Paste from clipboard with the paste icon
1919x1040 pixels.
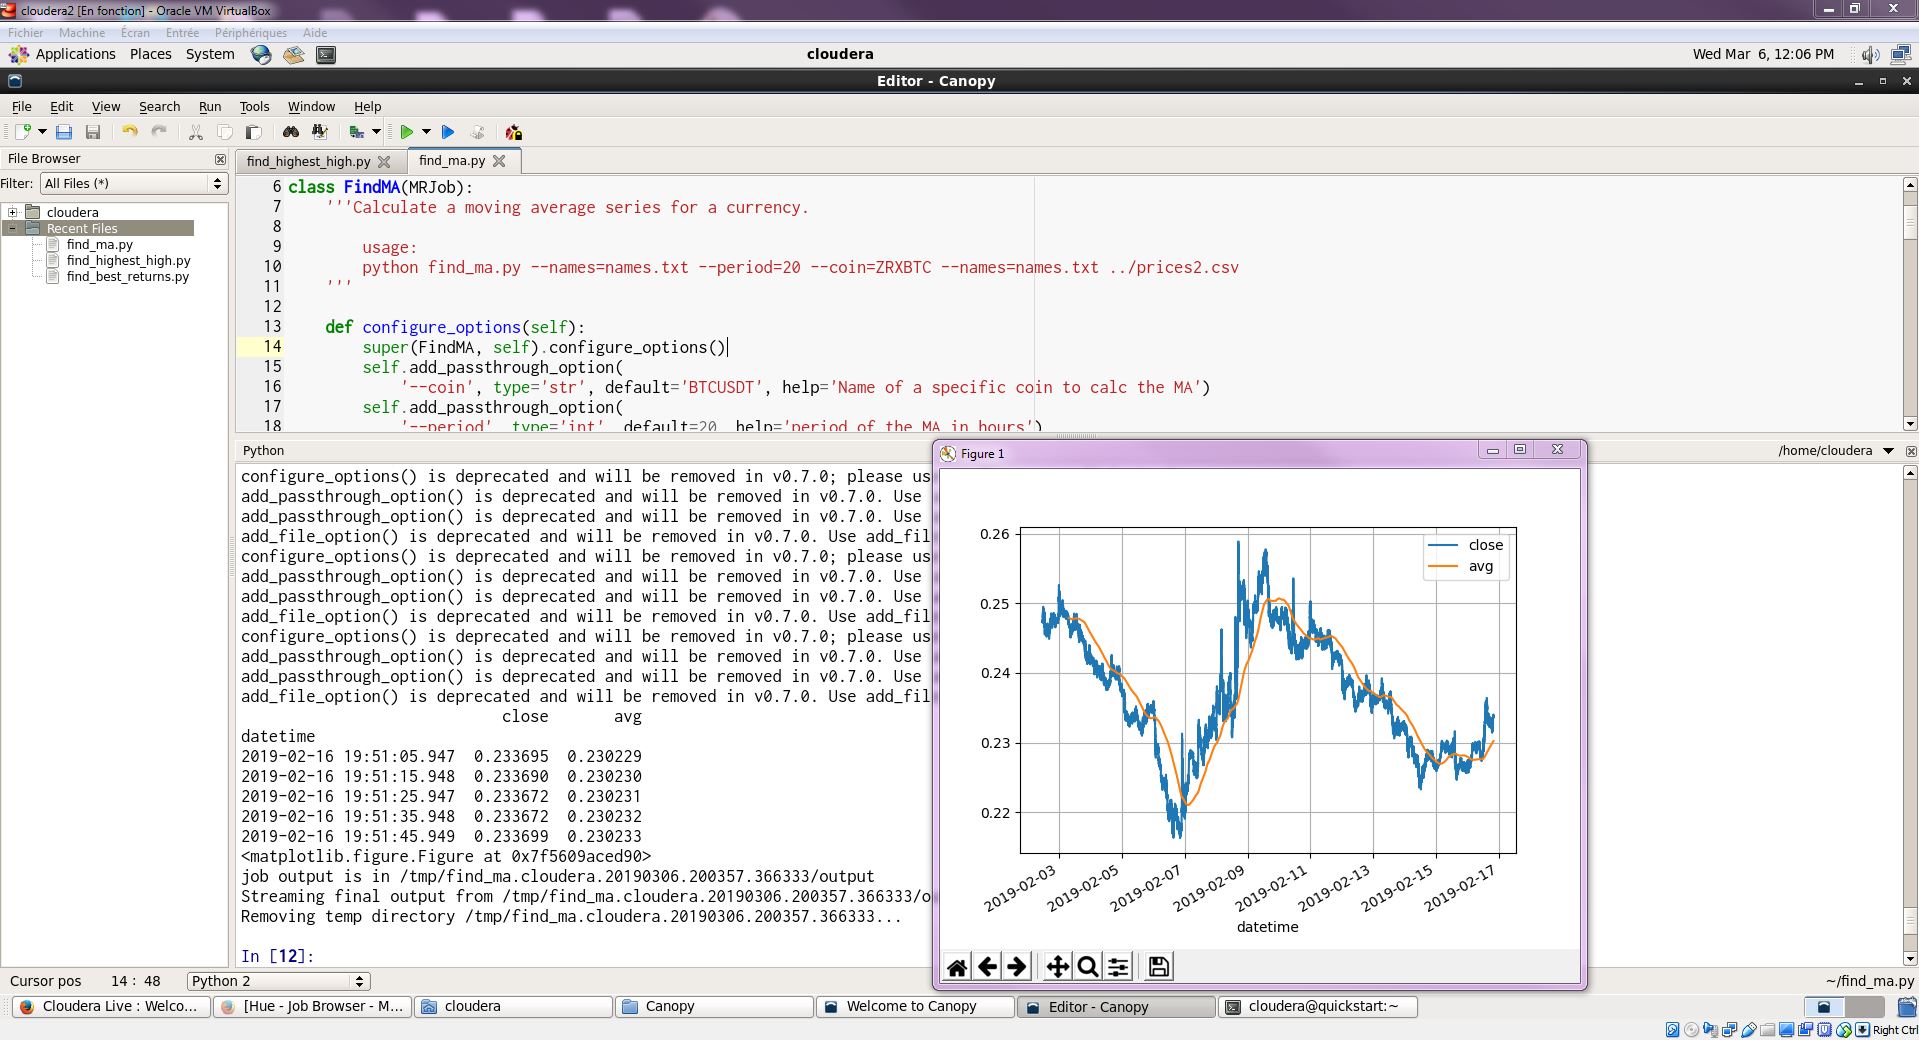[x=254, y=132]
